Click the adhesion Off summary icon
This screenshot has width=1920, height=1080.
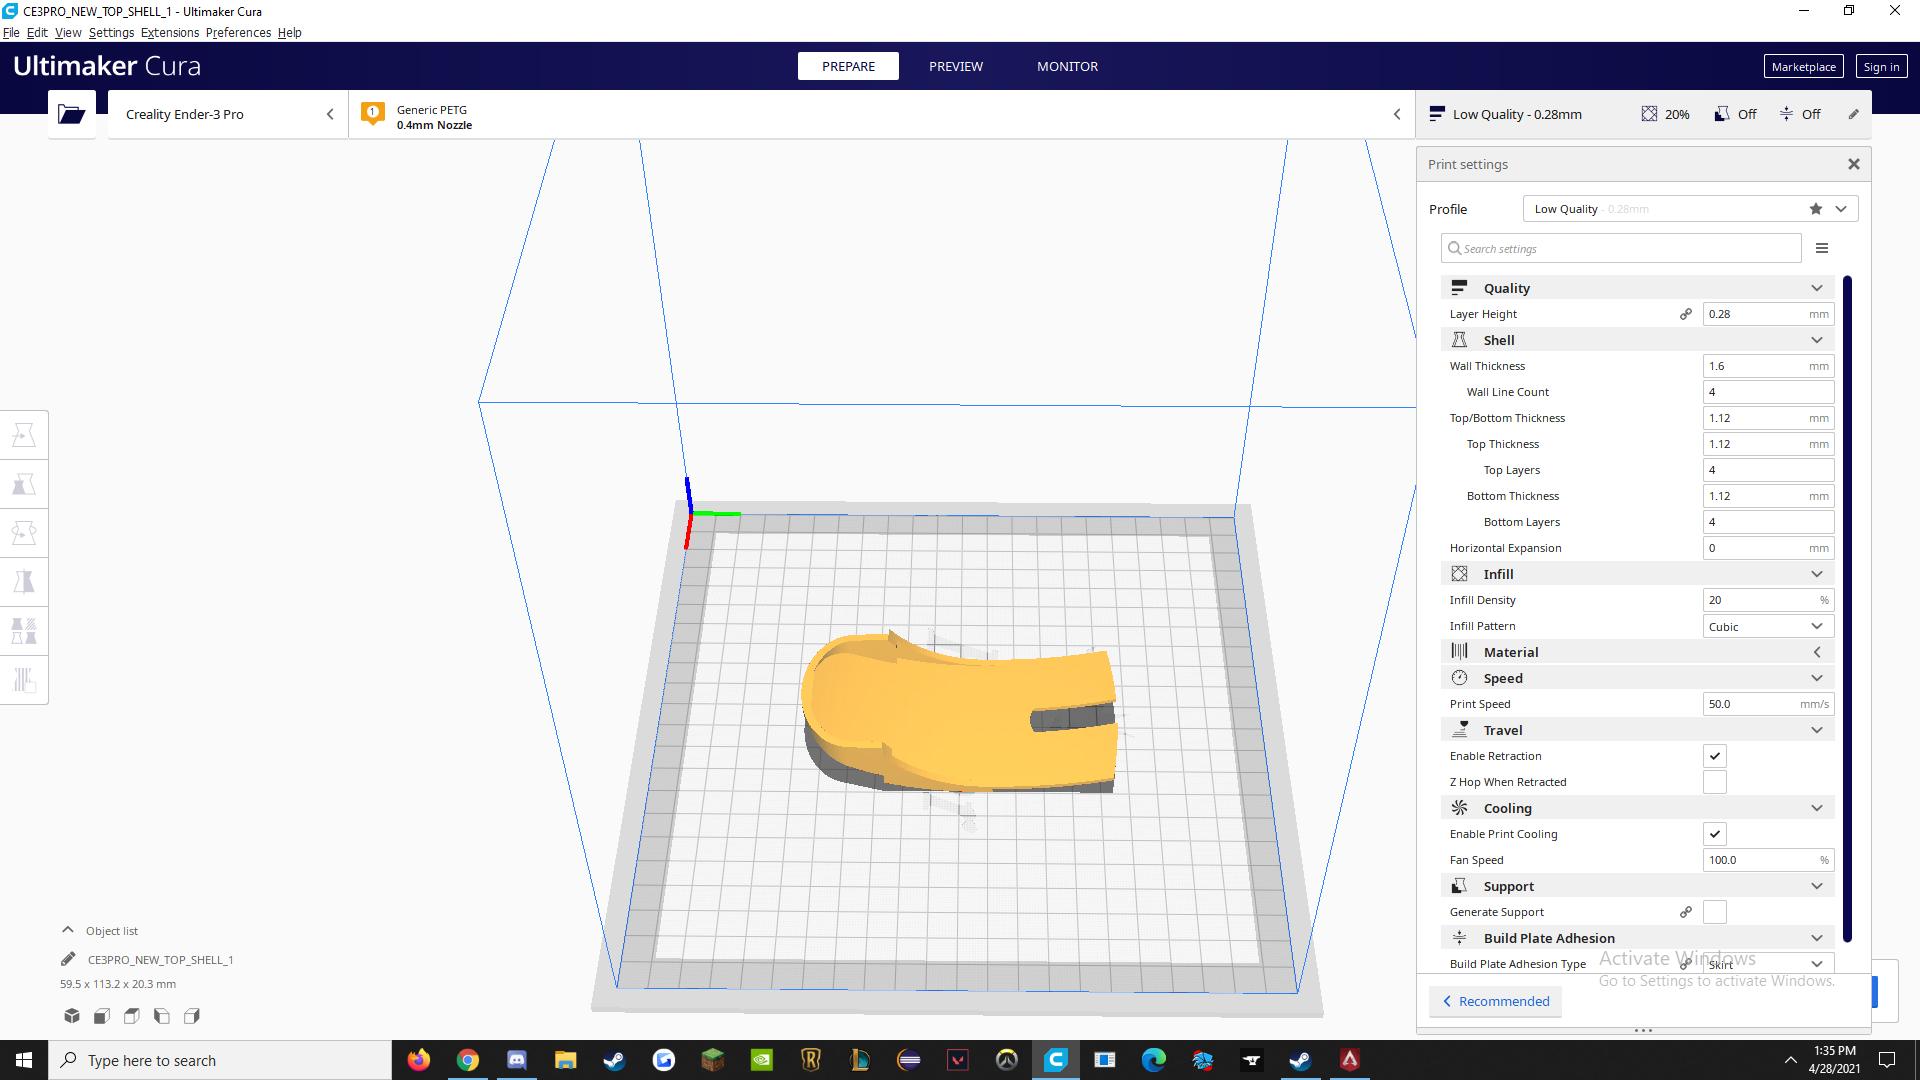point(1786,114)
